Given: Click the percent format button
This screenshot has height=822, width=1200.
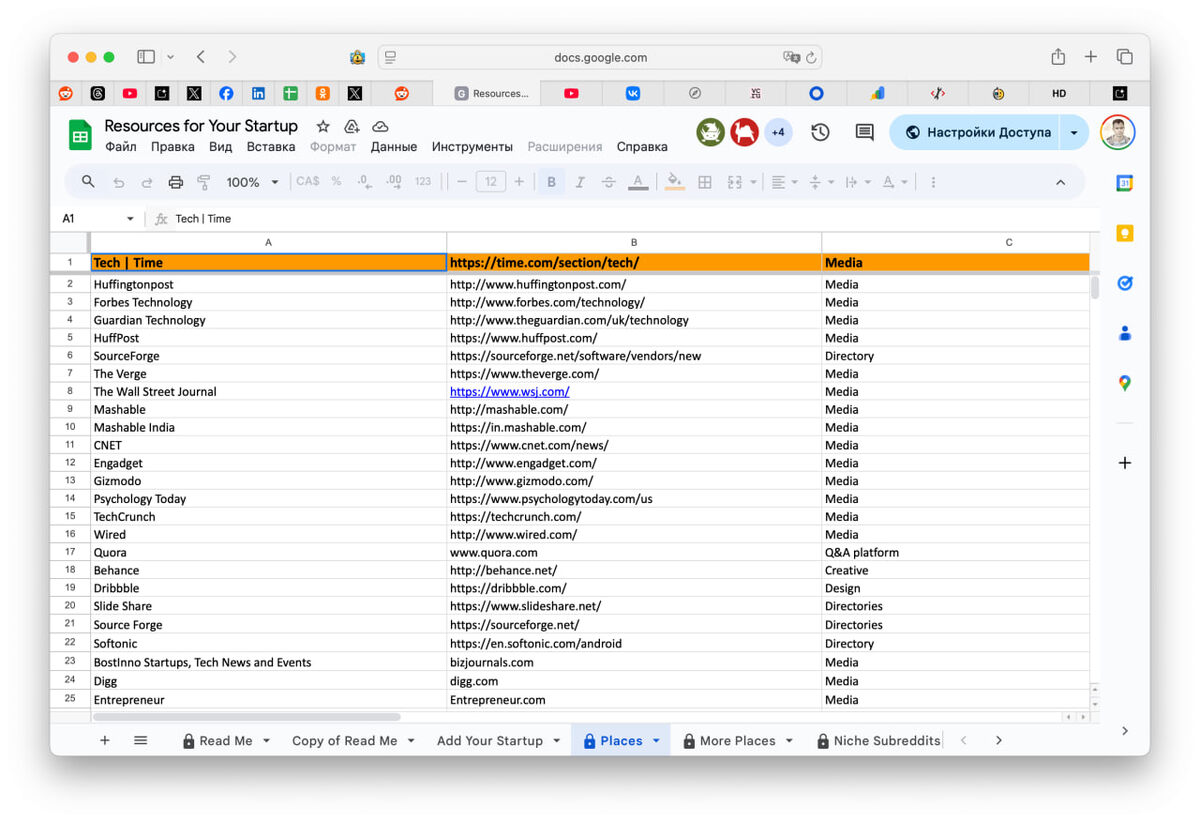Looking at the screenshot, I should 336,182.
